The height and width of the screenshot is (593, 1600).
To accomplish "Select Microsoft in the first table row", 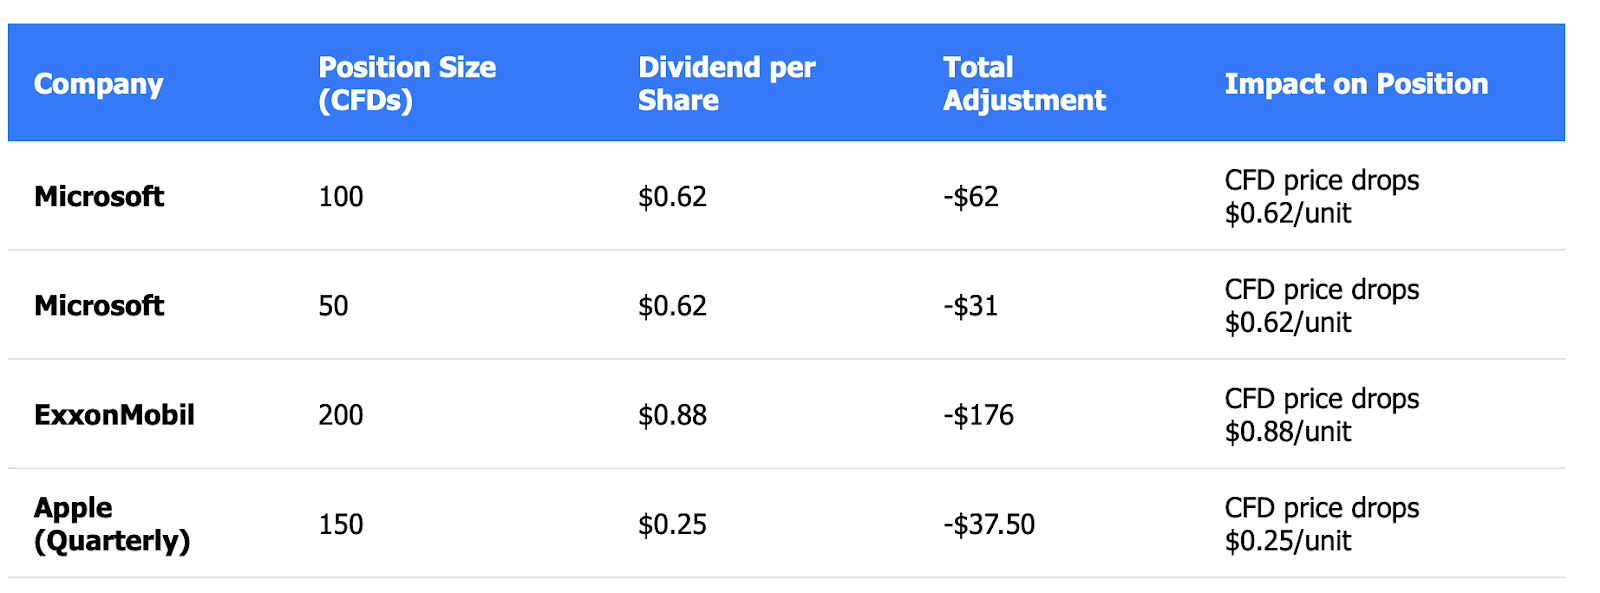I will click(99, 196).
